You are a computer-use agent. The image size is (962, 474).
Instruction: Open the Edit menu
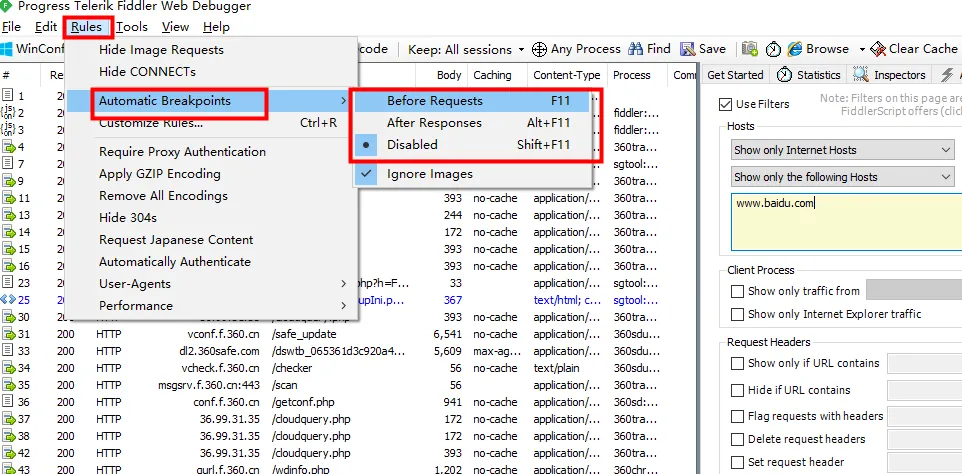[x=46, y=27]
